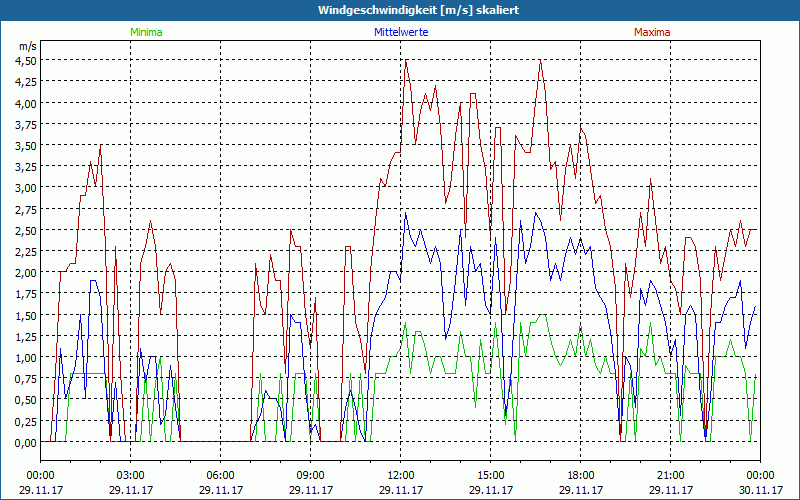Click the m/s unit label
This screenshot has width=800, height=500.
pos(28,46)
